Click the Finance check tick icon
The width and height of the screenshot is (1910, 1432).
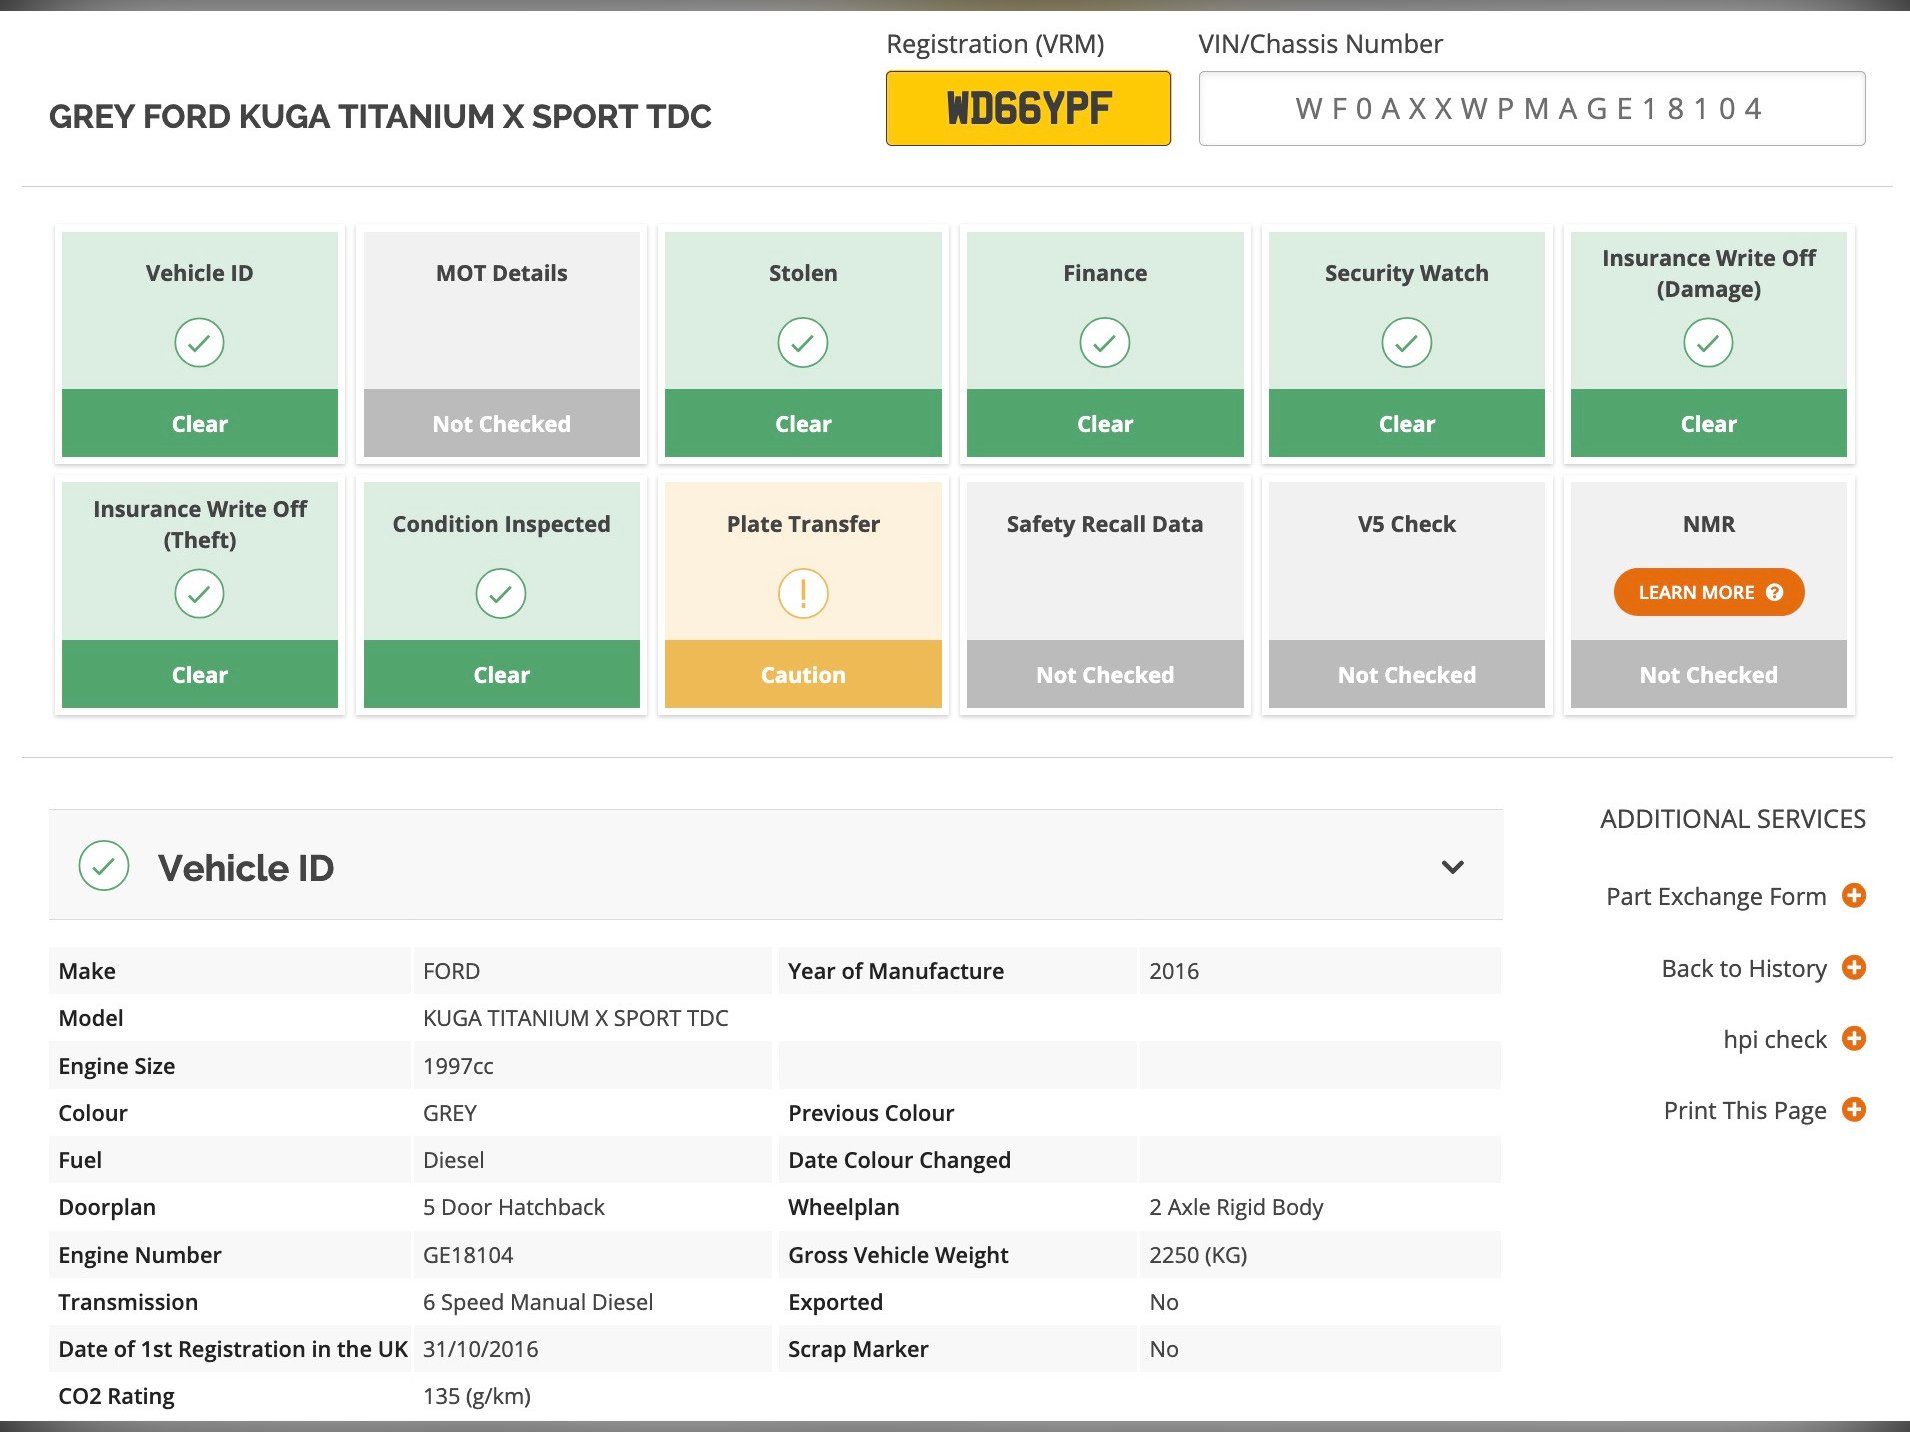point(1104,343)
